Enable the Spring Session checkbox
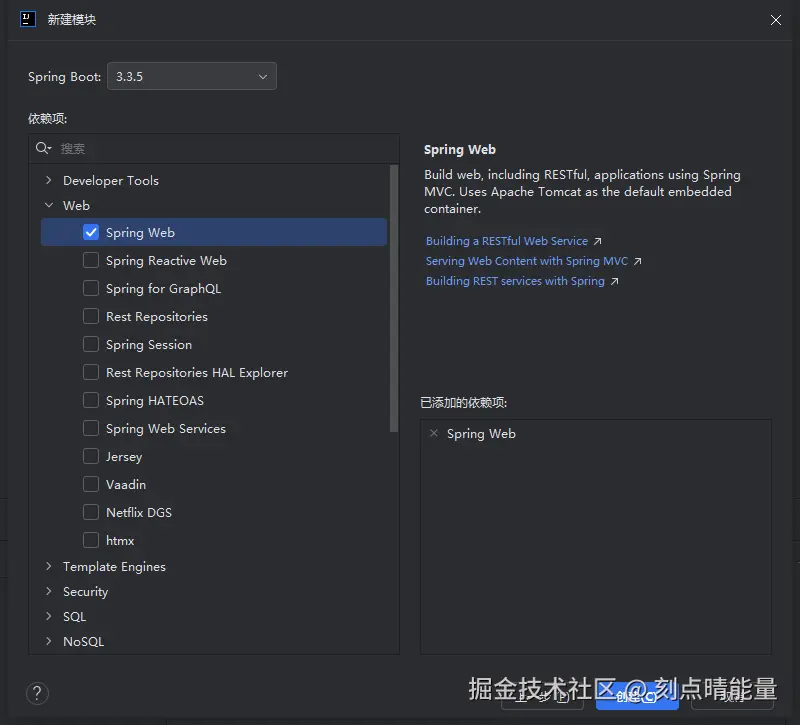Viewport: 800px width, 725px height. tap(91, 344)
